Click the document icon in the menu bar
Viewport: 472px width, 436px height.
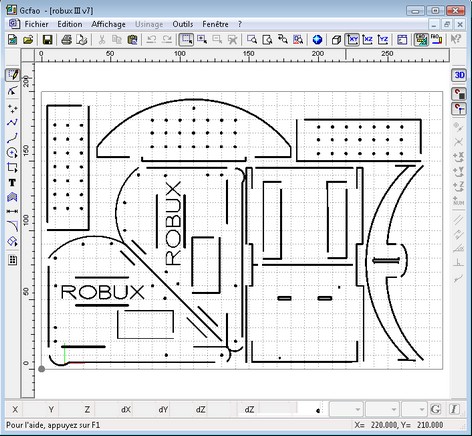(x=14, y=24)
